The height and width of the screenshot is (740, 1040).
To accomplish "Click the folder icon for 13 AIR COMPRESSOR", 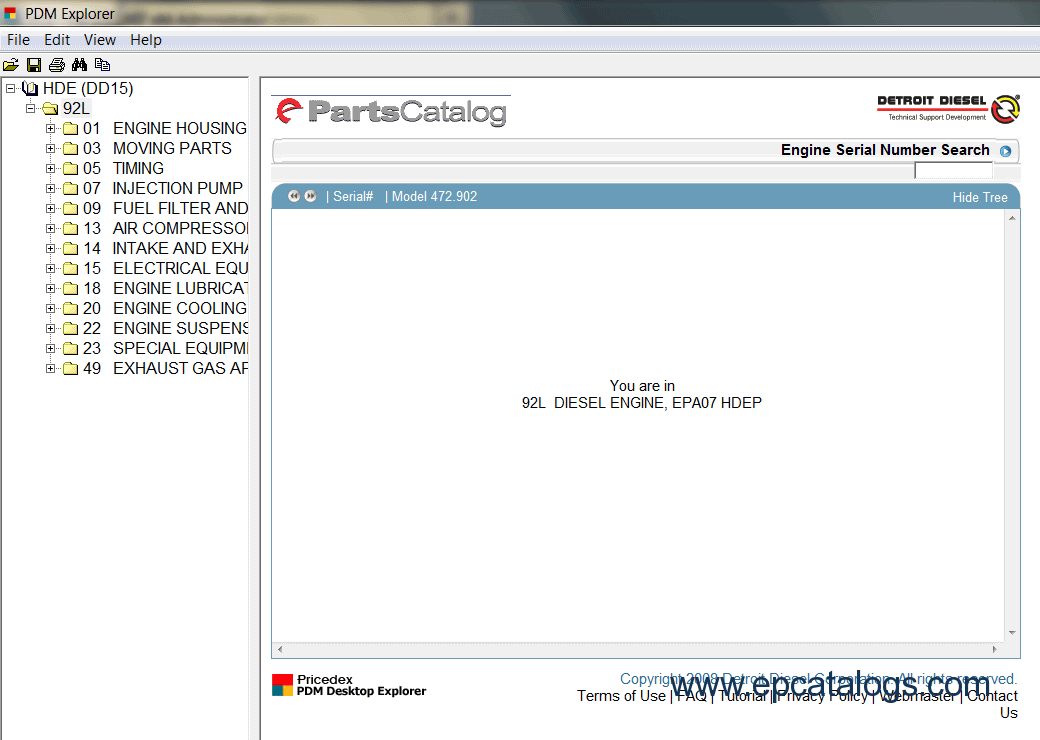I will pos(70,229).
